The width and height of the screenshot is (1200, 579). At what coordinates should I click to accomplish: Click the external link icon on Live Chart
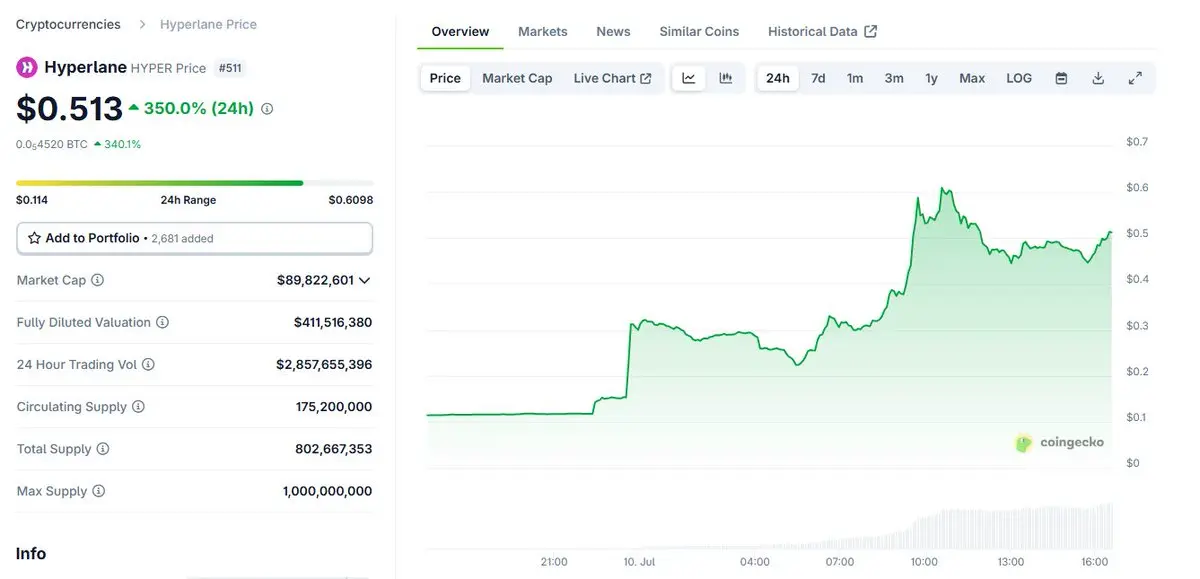click(x=646, y=78)
